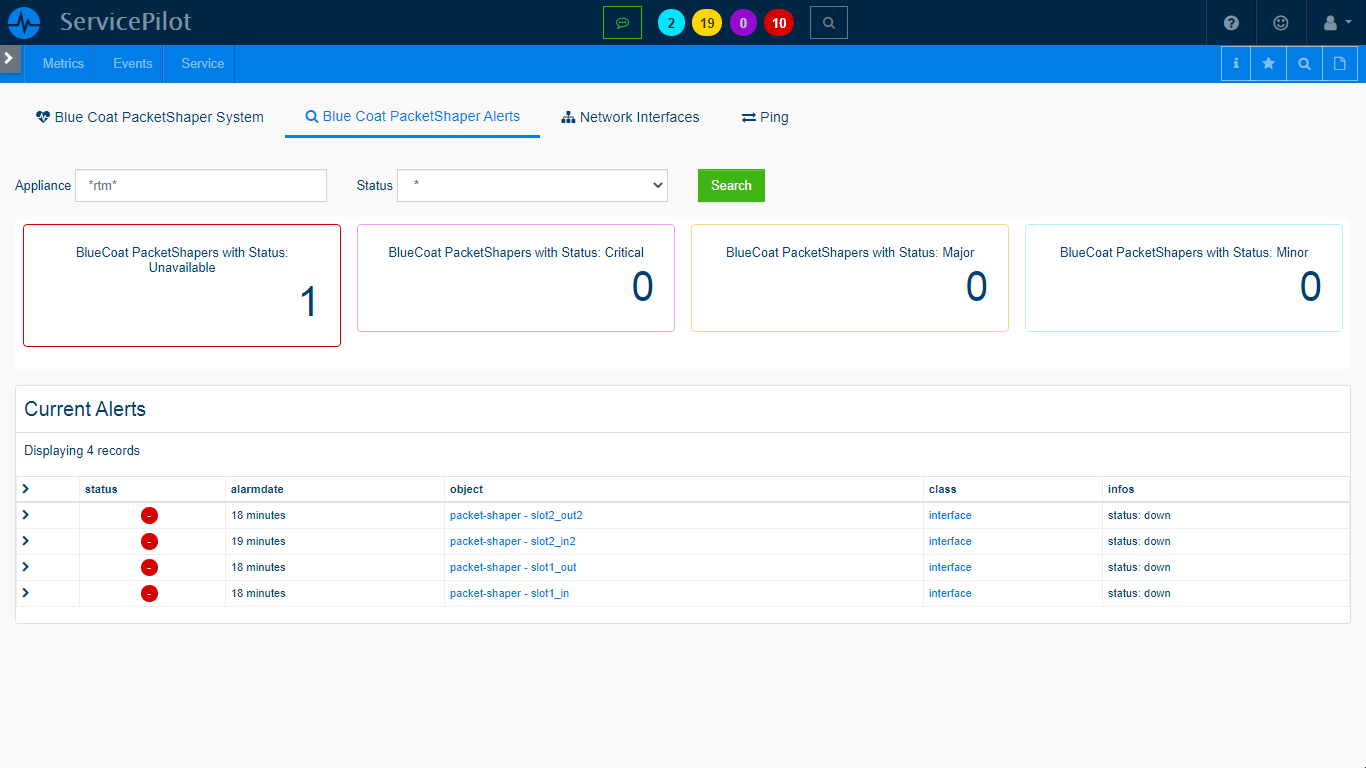Click the document page icon in toolbar
Image resolution: width=1366 pixels, height=768 pixels.
1340,64
